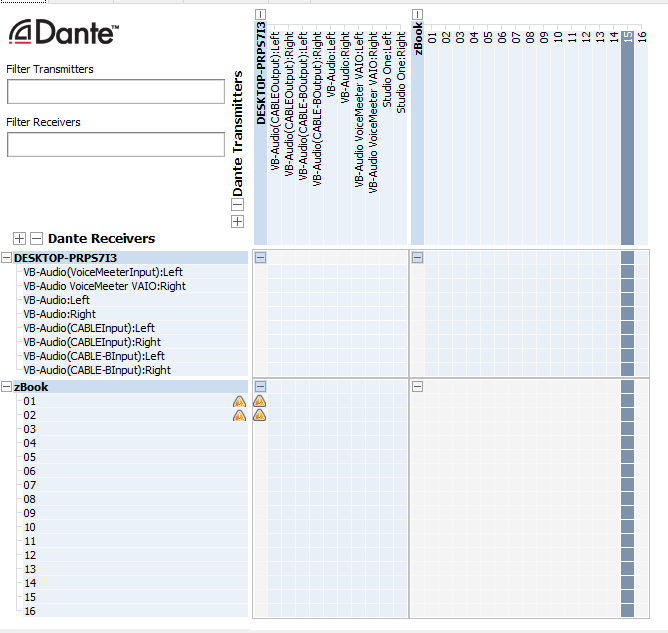Click the Dante logo

pyautogui.click(x=64, y=32)
